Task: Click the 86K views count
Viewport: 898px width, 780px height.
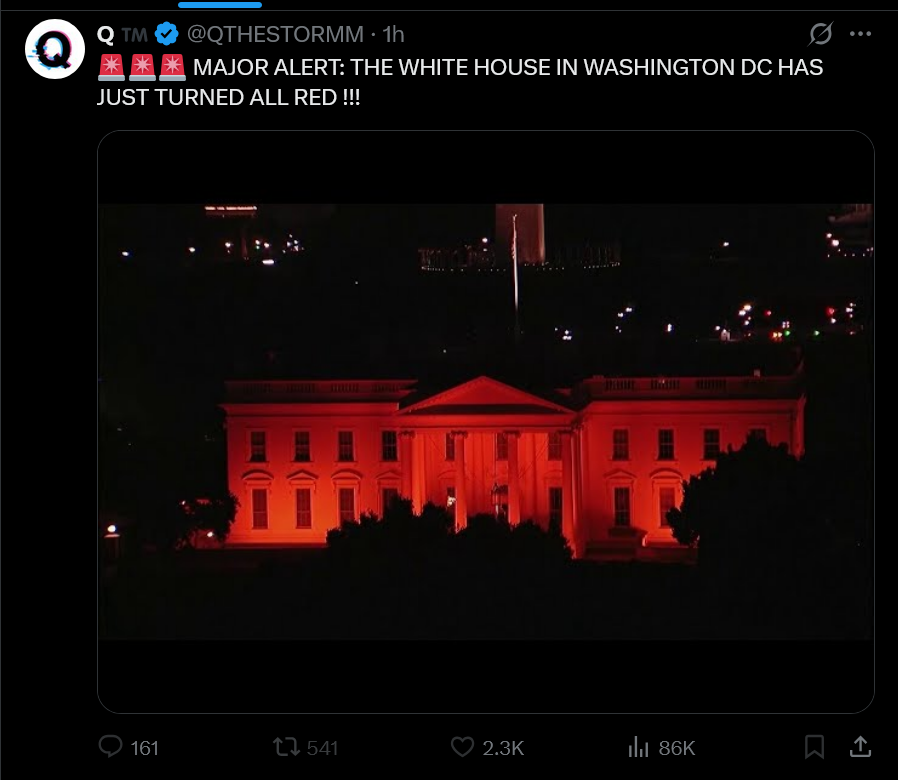Action: click(676, 748)
